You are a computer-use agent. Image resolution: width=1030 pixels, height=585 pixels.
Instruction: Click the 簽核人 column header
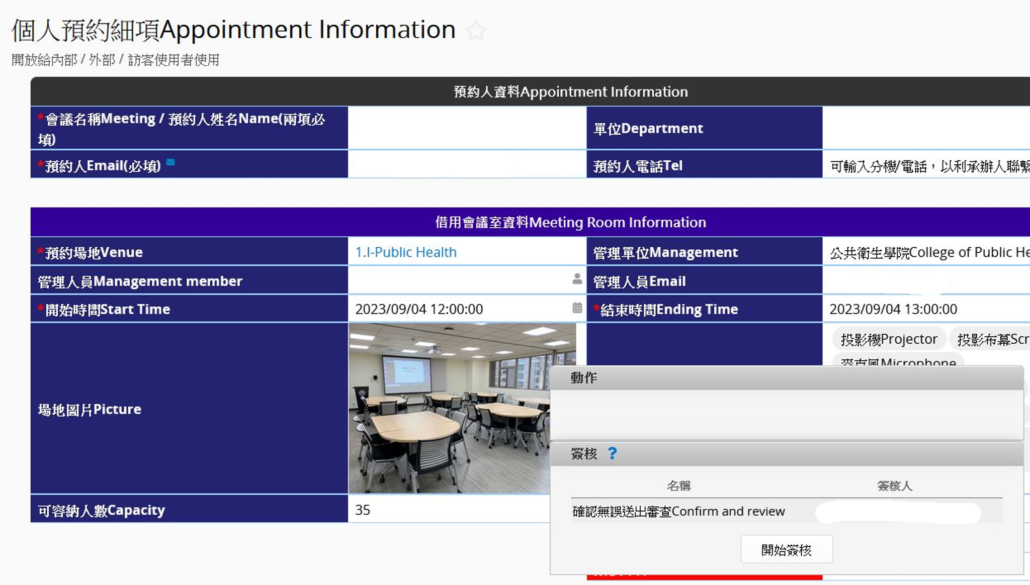tap(894, 486)
